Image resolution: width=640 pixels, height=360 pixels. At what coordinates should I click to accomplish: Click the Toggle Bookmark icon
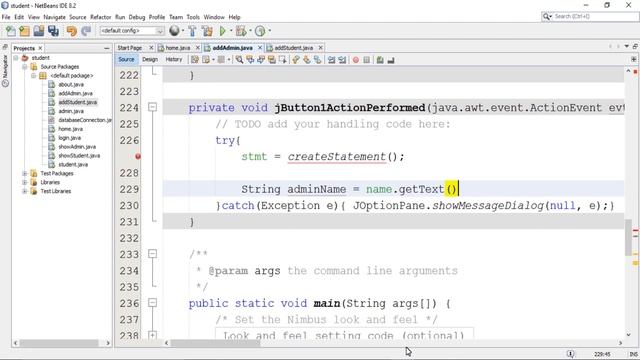(317, 60)
